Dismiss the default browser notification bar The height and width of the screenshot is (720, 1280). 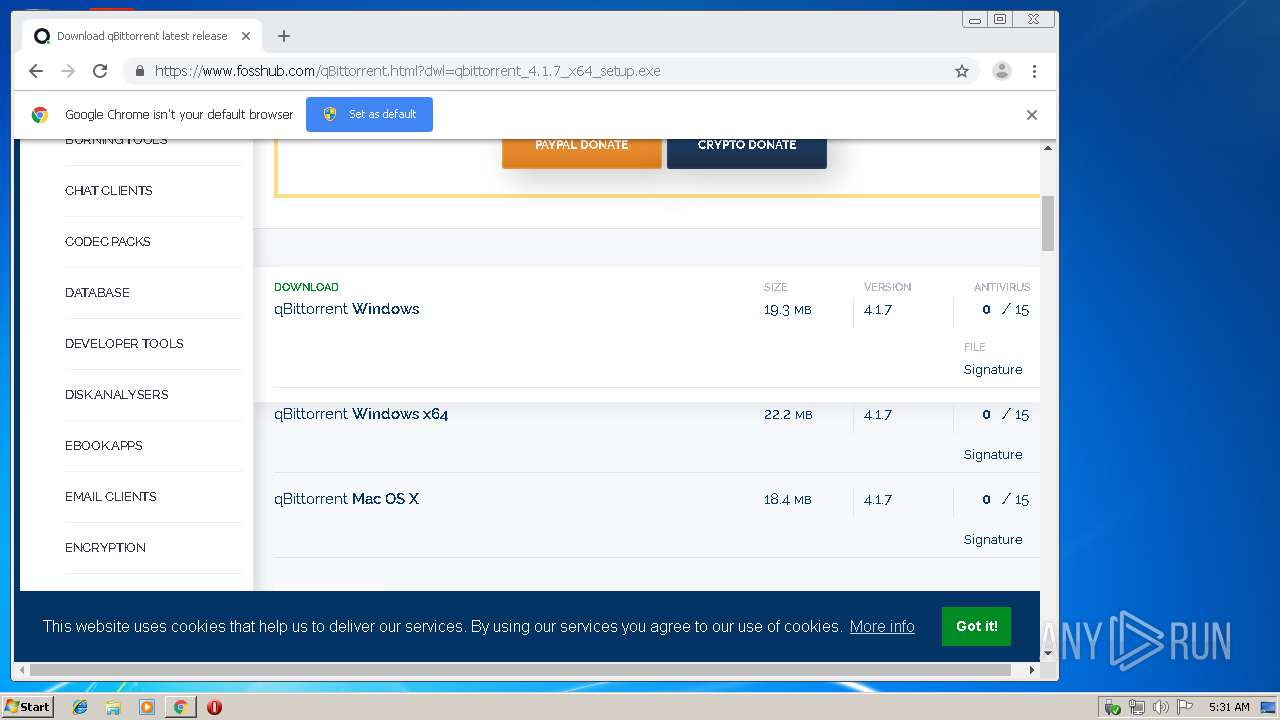pos(1032,115)
